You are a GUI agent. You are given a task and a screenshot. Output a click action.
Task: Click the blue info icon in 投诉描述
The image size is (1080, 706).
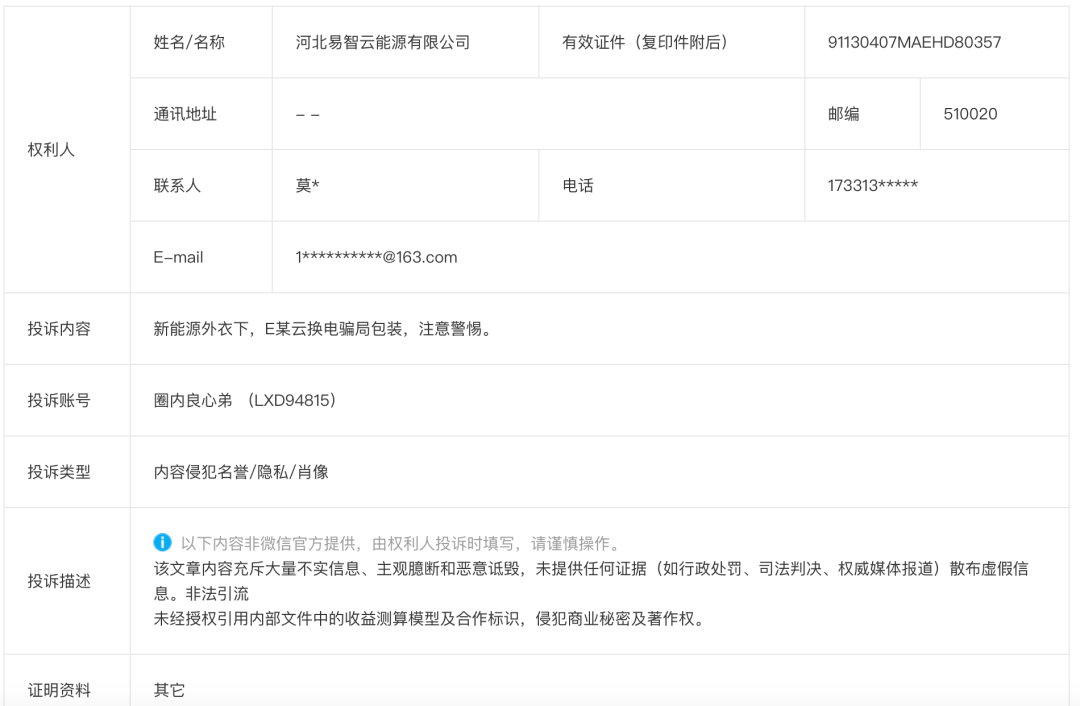pos(162,543)
